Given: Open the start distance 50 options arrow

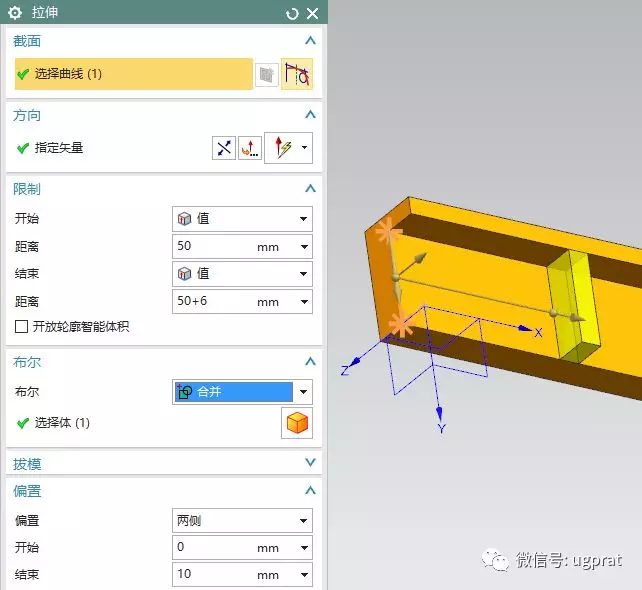Looking at the screenshot, I should click(305, 246).
